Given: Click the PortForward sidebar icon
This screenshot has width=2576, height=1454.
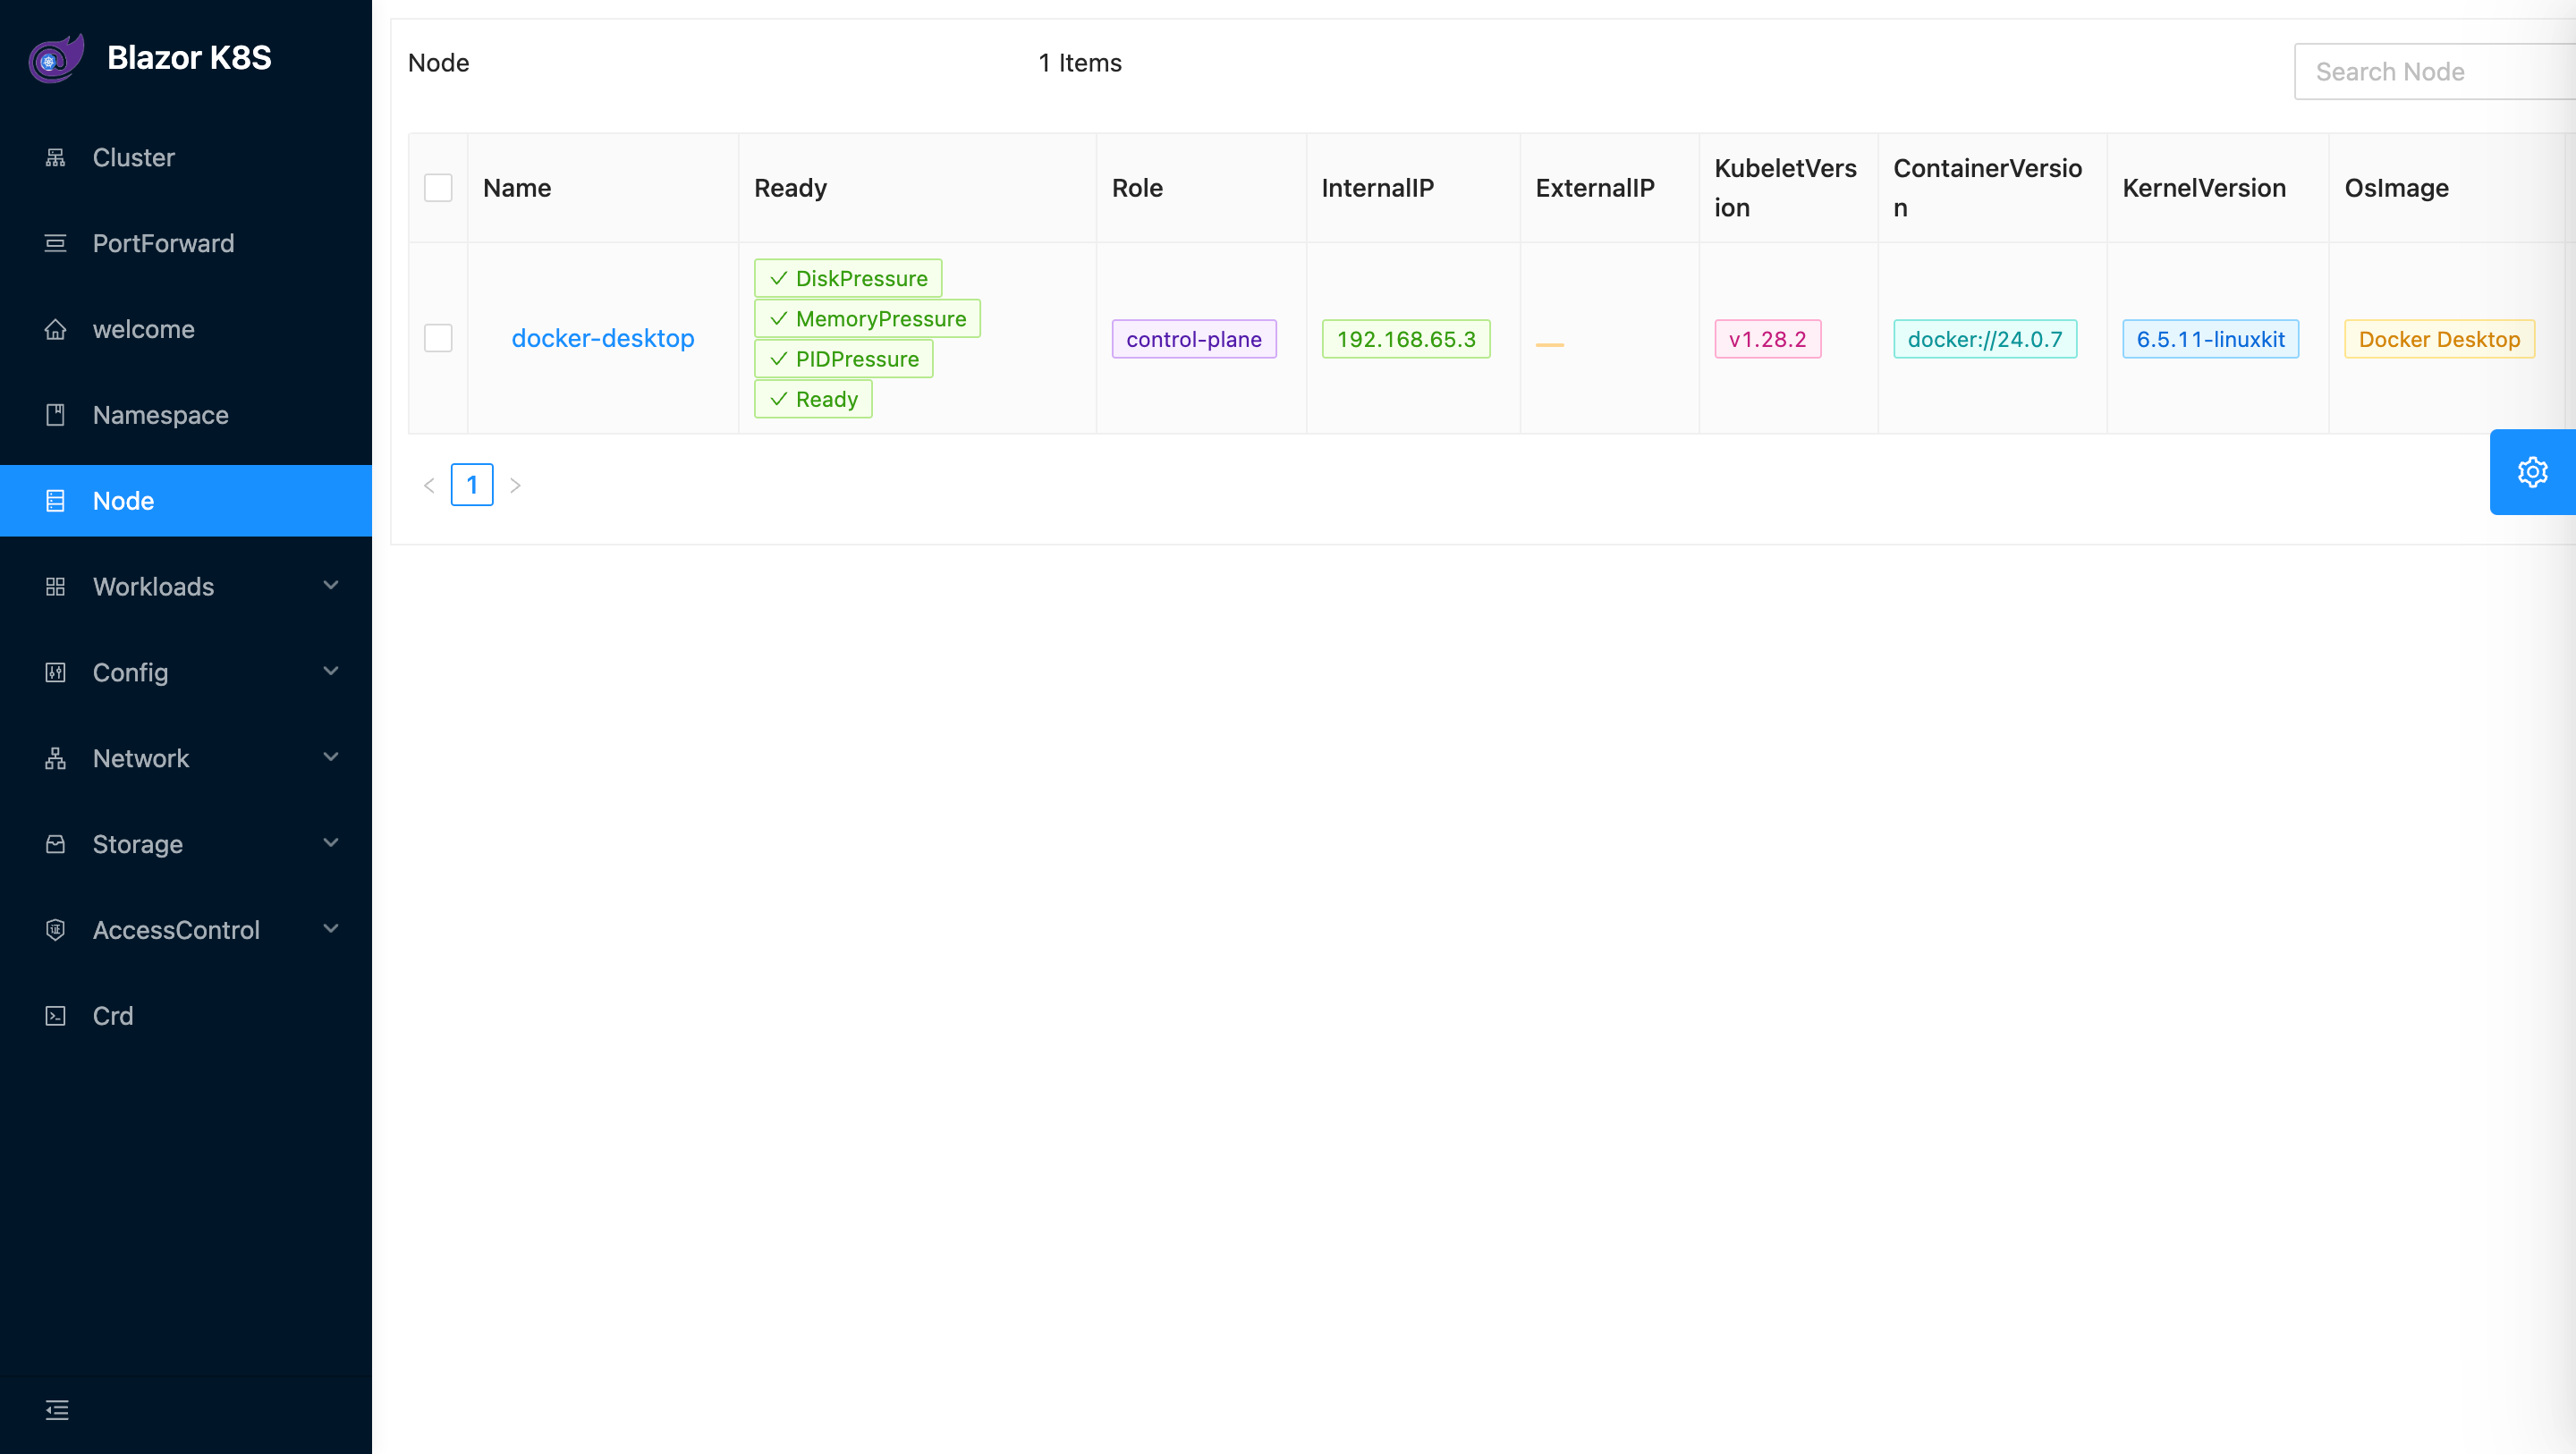Looking at the screenshot, I should (x=56, y=243).
